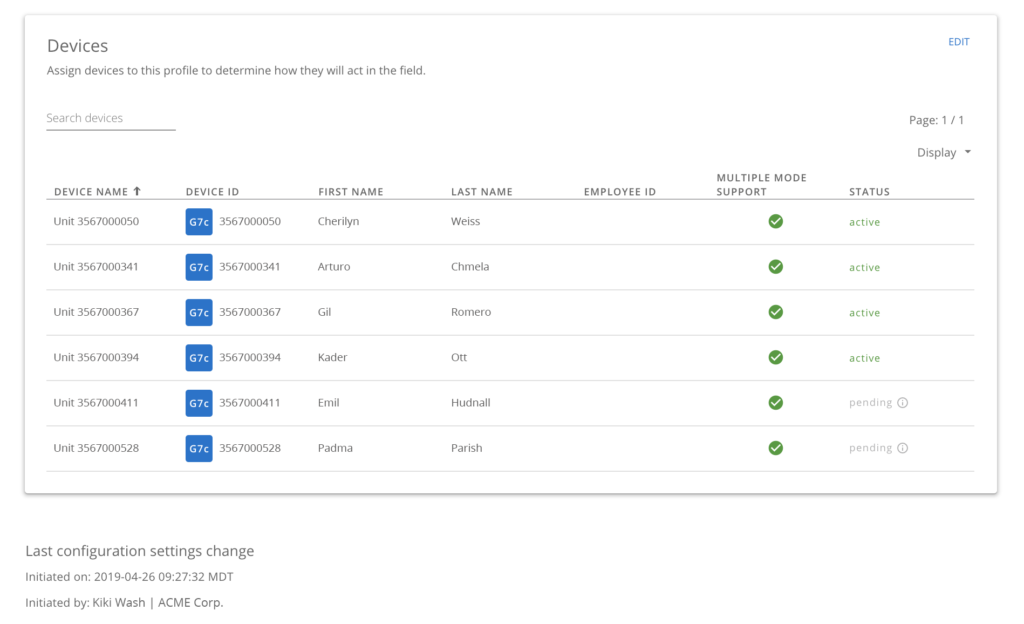Image resolution: width=1024 pixels, height=624 pixels.
Task: Click the active status for Arturo Chmela
Action: (864, 267)
